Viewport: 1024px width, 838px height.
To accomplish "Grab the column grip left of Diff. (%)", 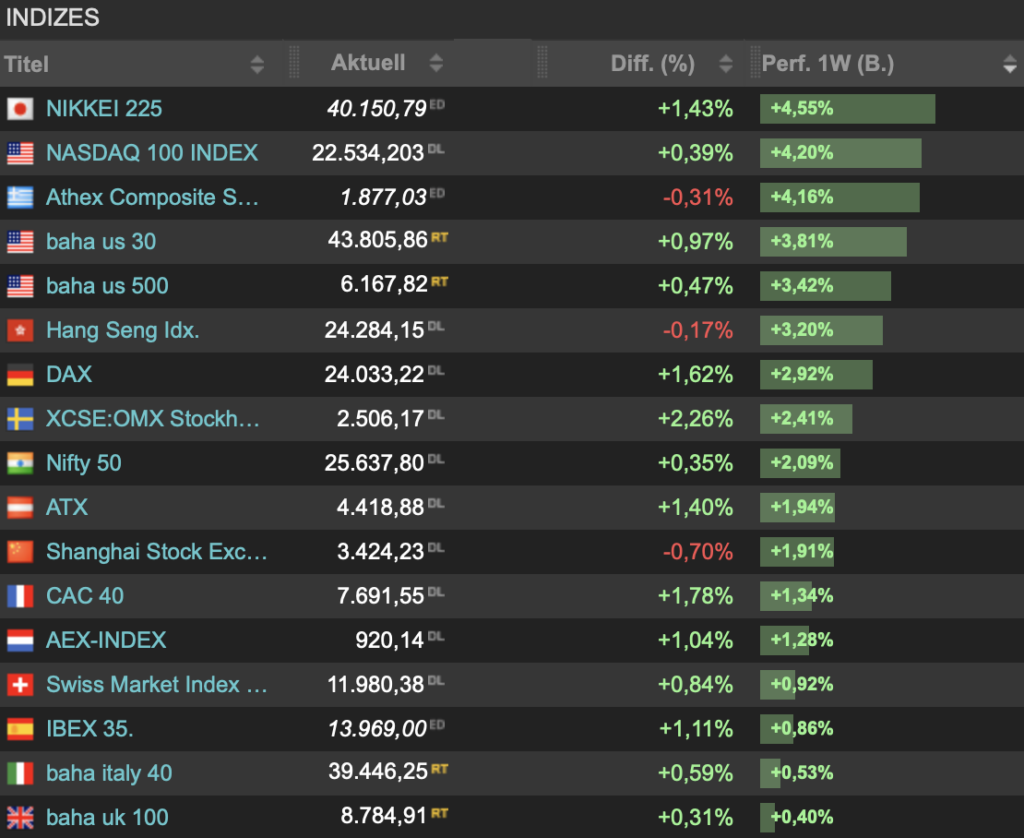I will [542, 63].
